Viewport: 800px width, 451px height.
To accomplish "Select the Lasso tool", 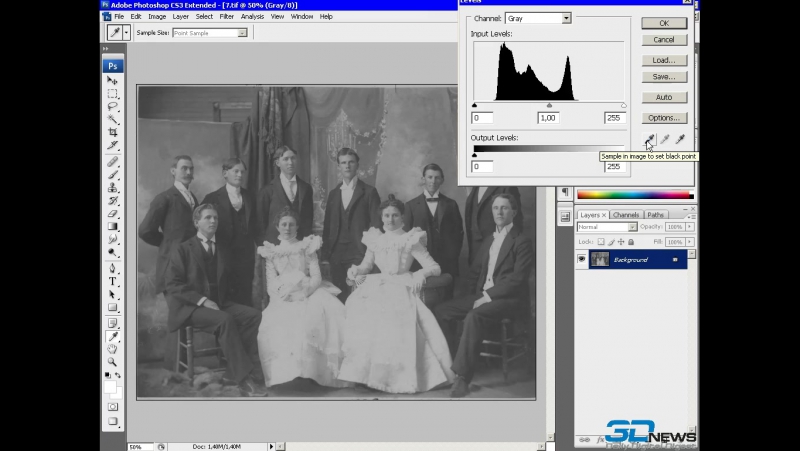I will [112, 106].
